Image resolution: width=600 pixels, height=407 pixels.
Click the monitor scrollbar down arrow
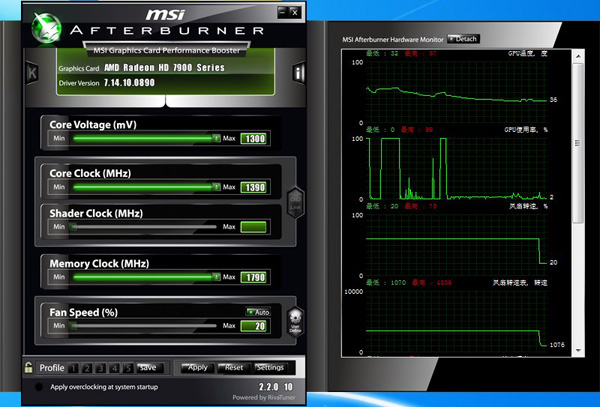coord(578,350)
